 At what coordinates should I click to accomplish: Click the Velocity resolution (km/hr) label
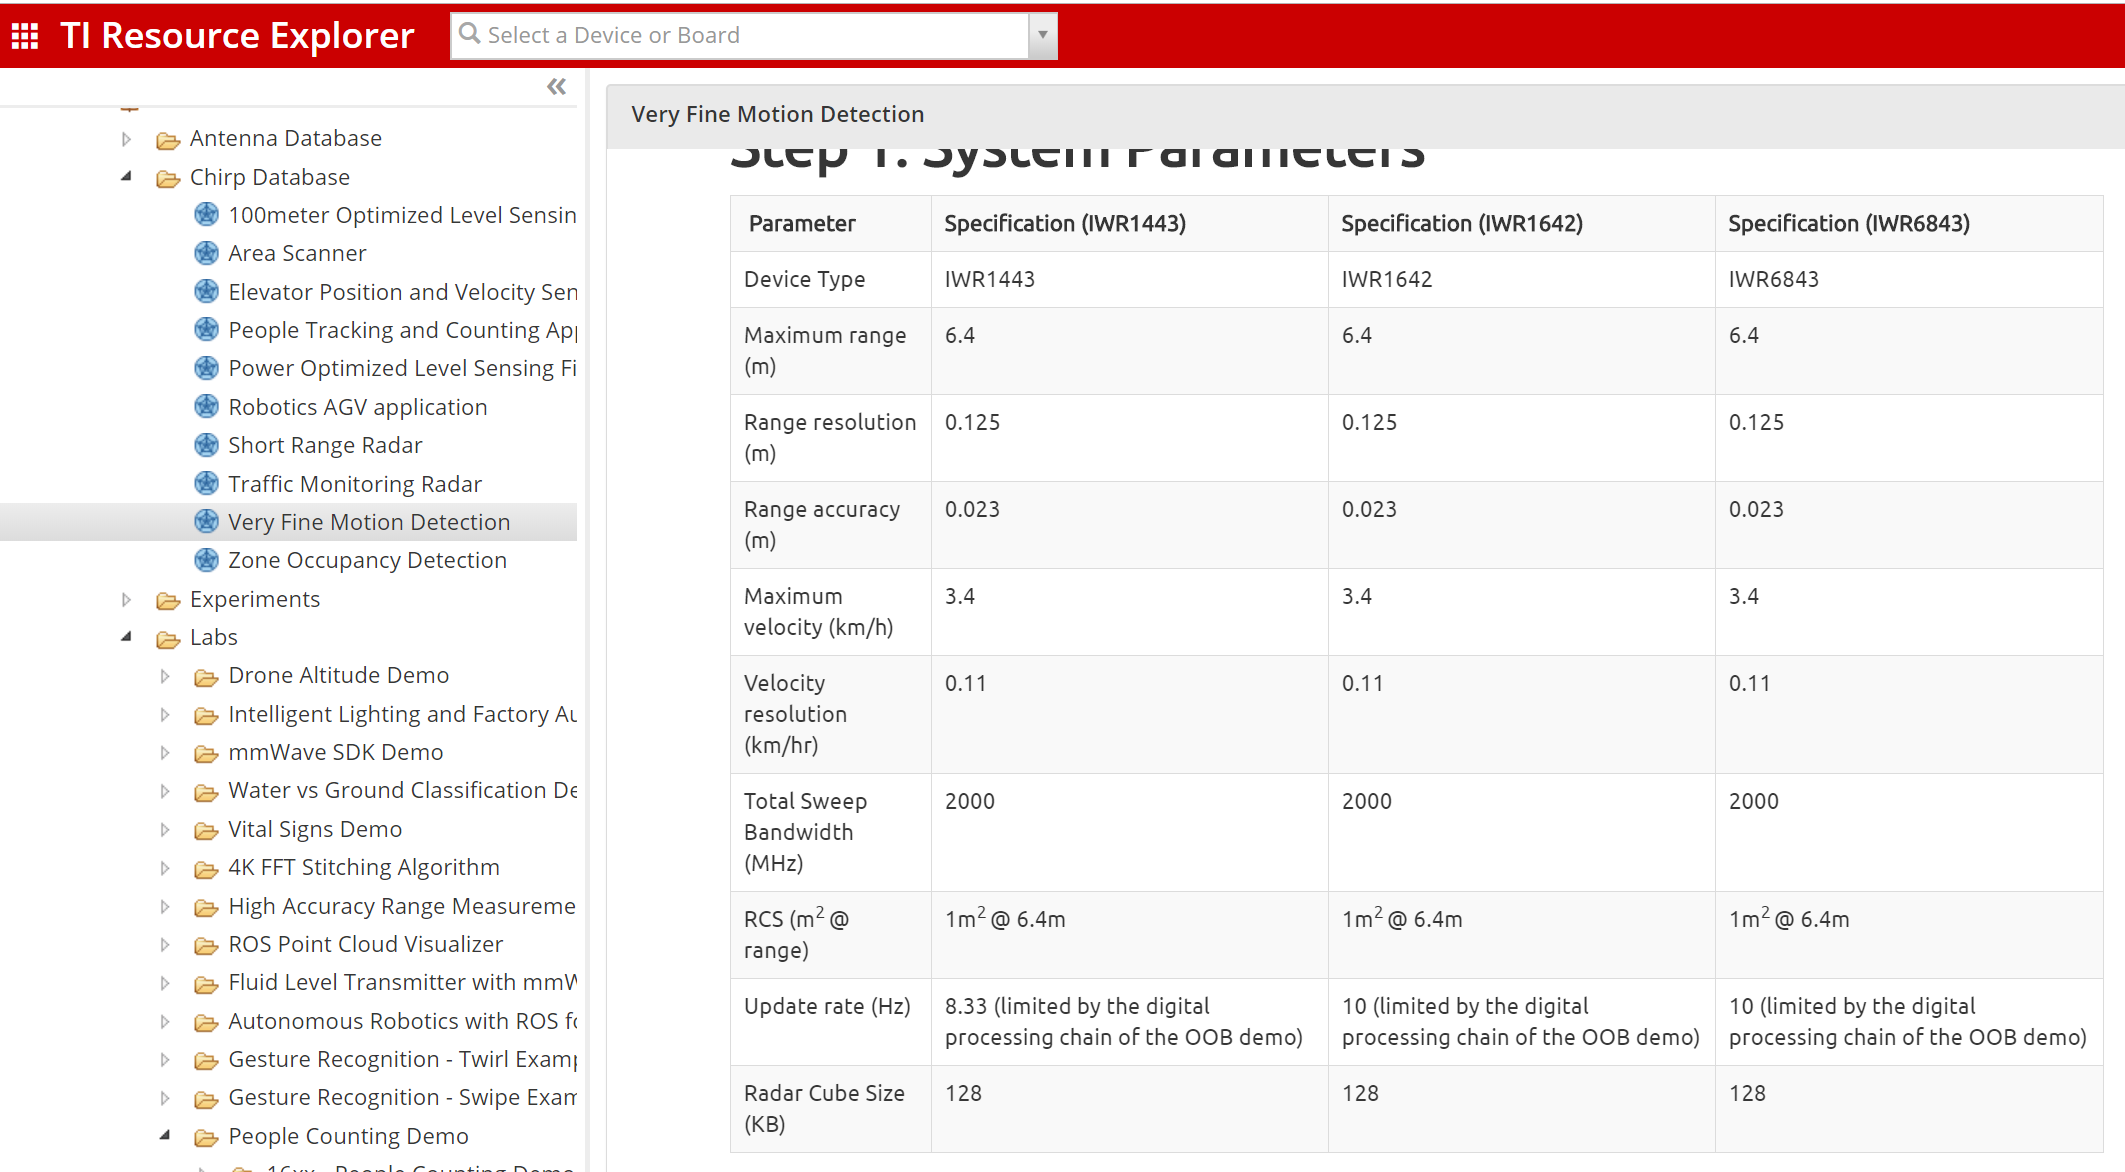click(x=795, y=714)
